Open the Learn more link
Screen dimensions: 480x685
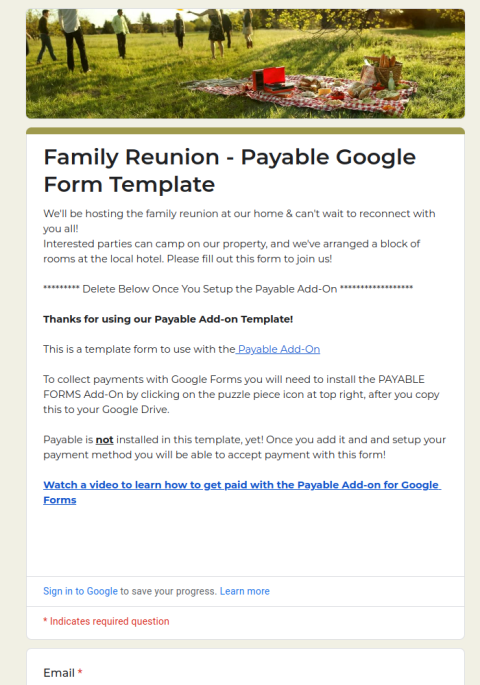245,591
